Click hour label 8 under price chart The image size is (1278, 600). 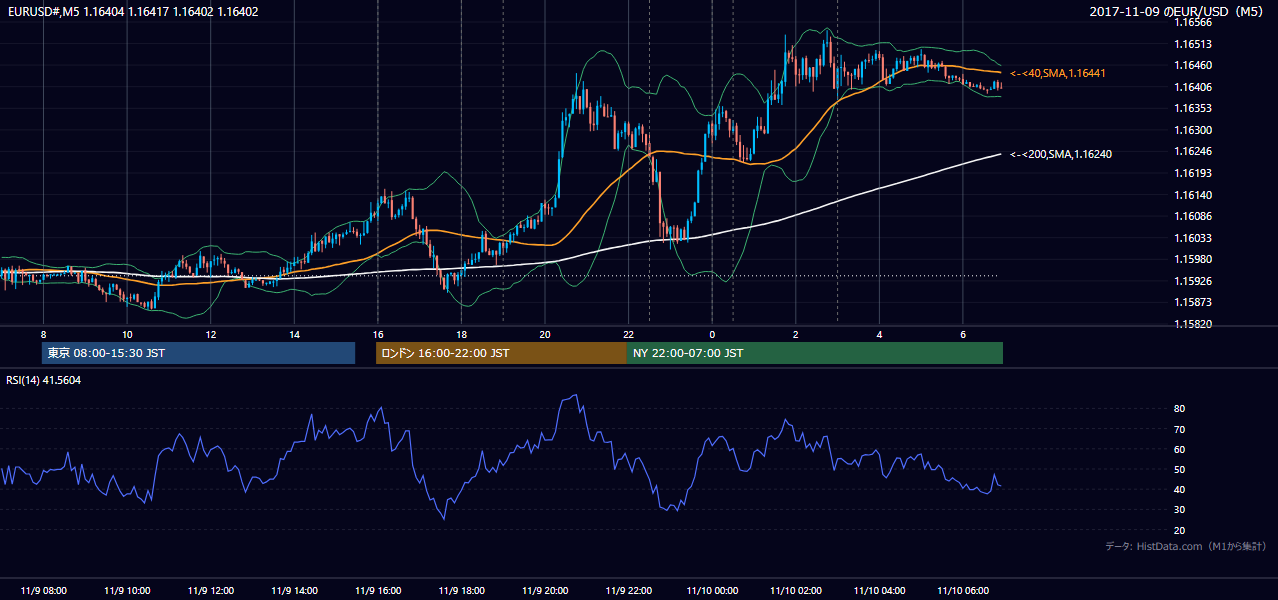tap(43, 334)
